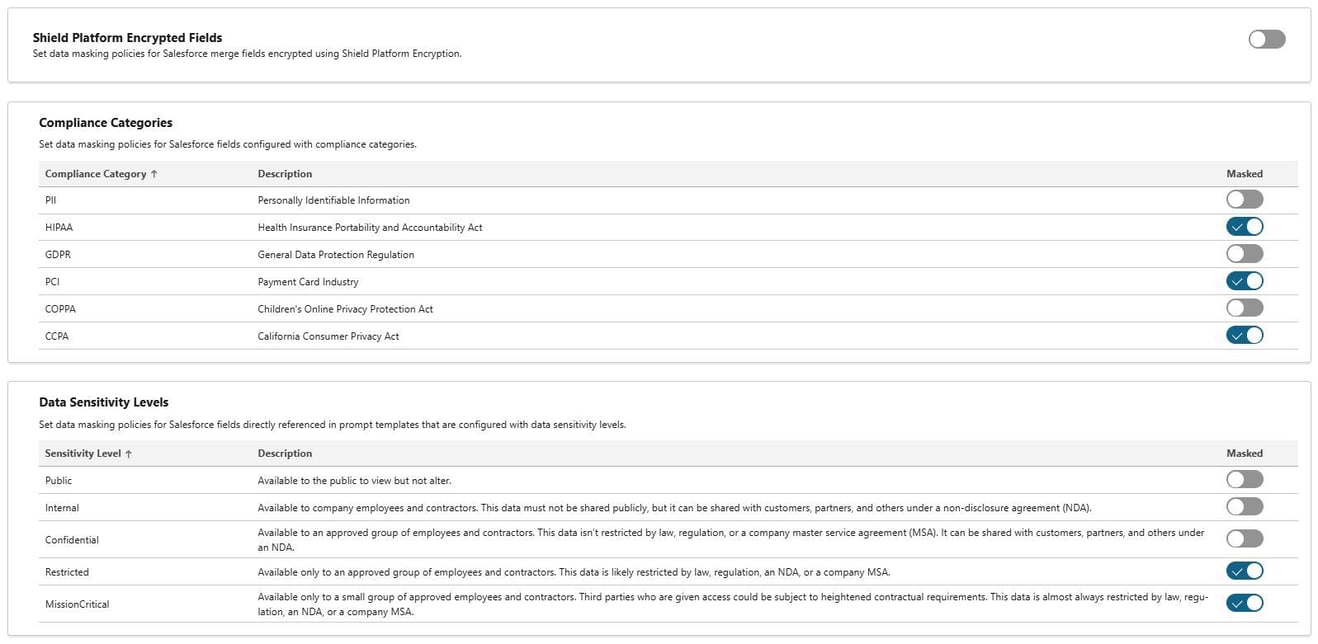
Task: Click the Masked header in Compliance Categories
Action: 1244,173
